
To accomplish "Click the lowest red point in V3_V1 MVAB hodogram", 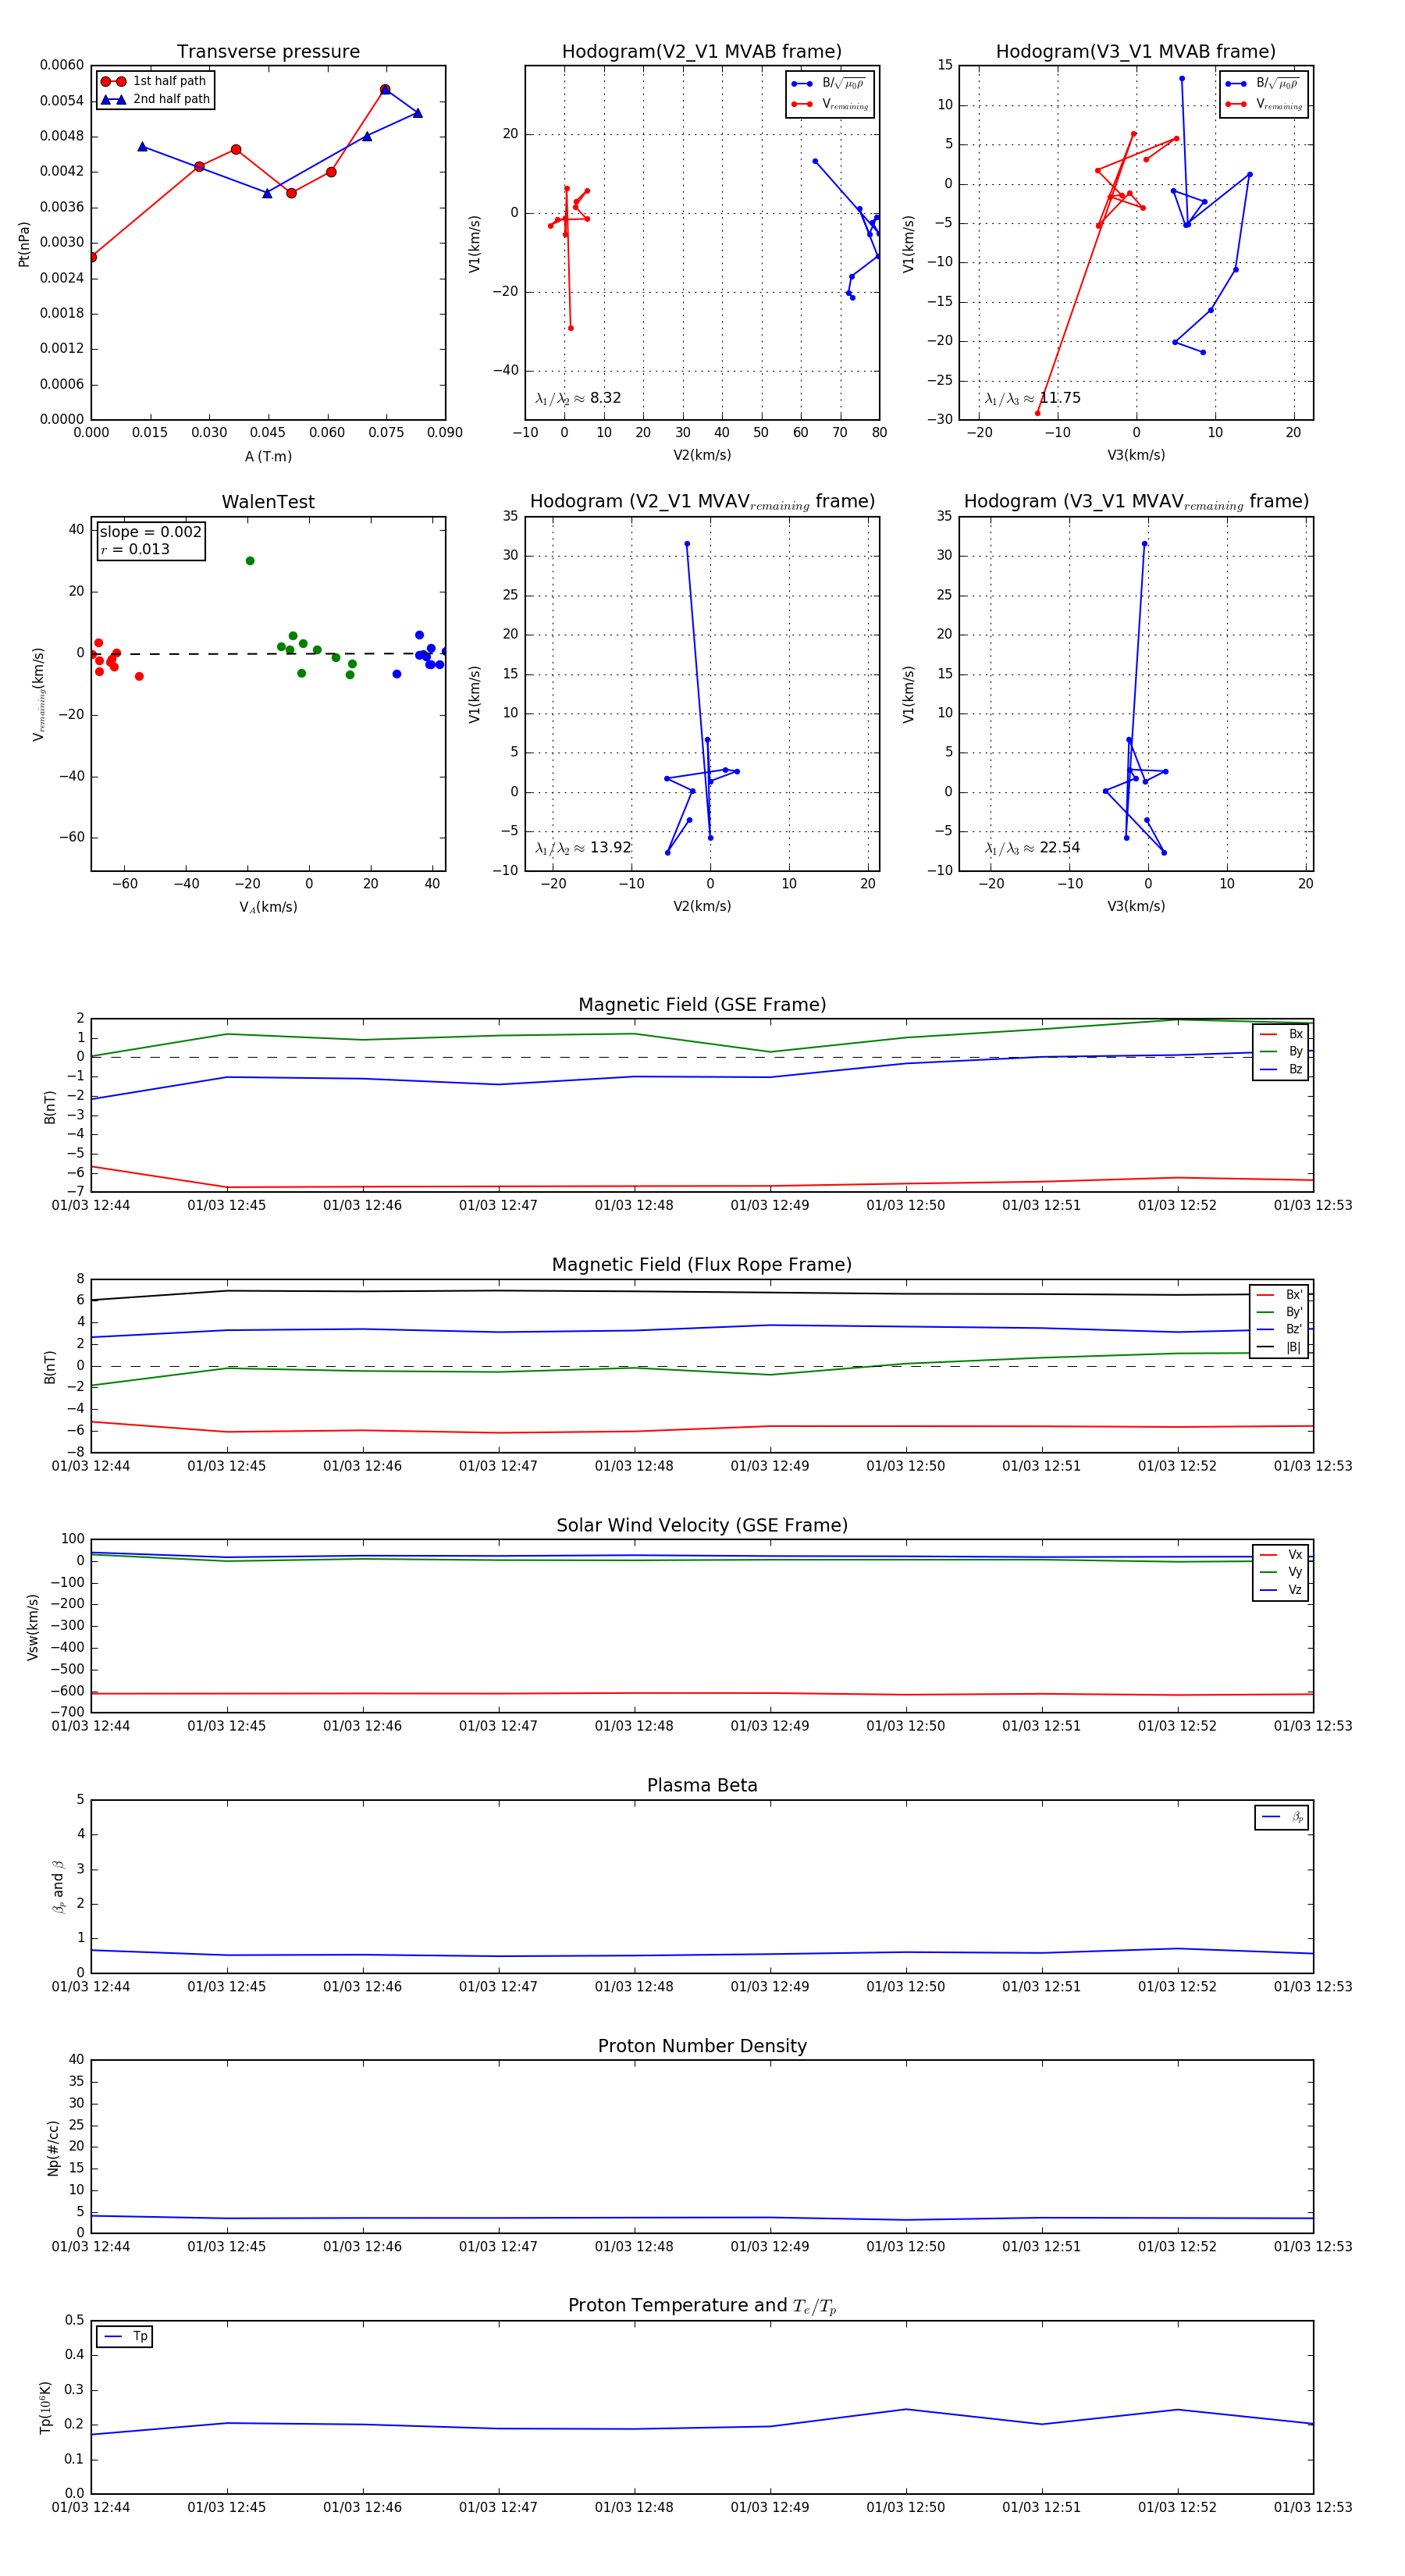I will pyautogui.click(x=1037, y=413).
